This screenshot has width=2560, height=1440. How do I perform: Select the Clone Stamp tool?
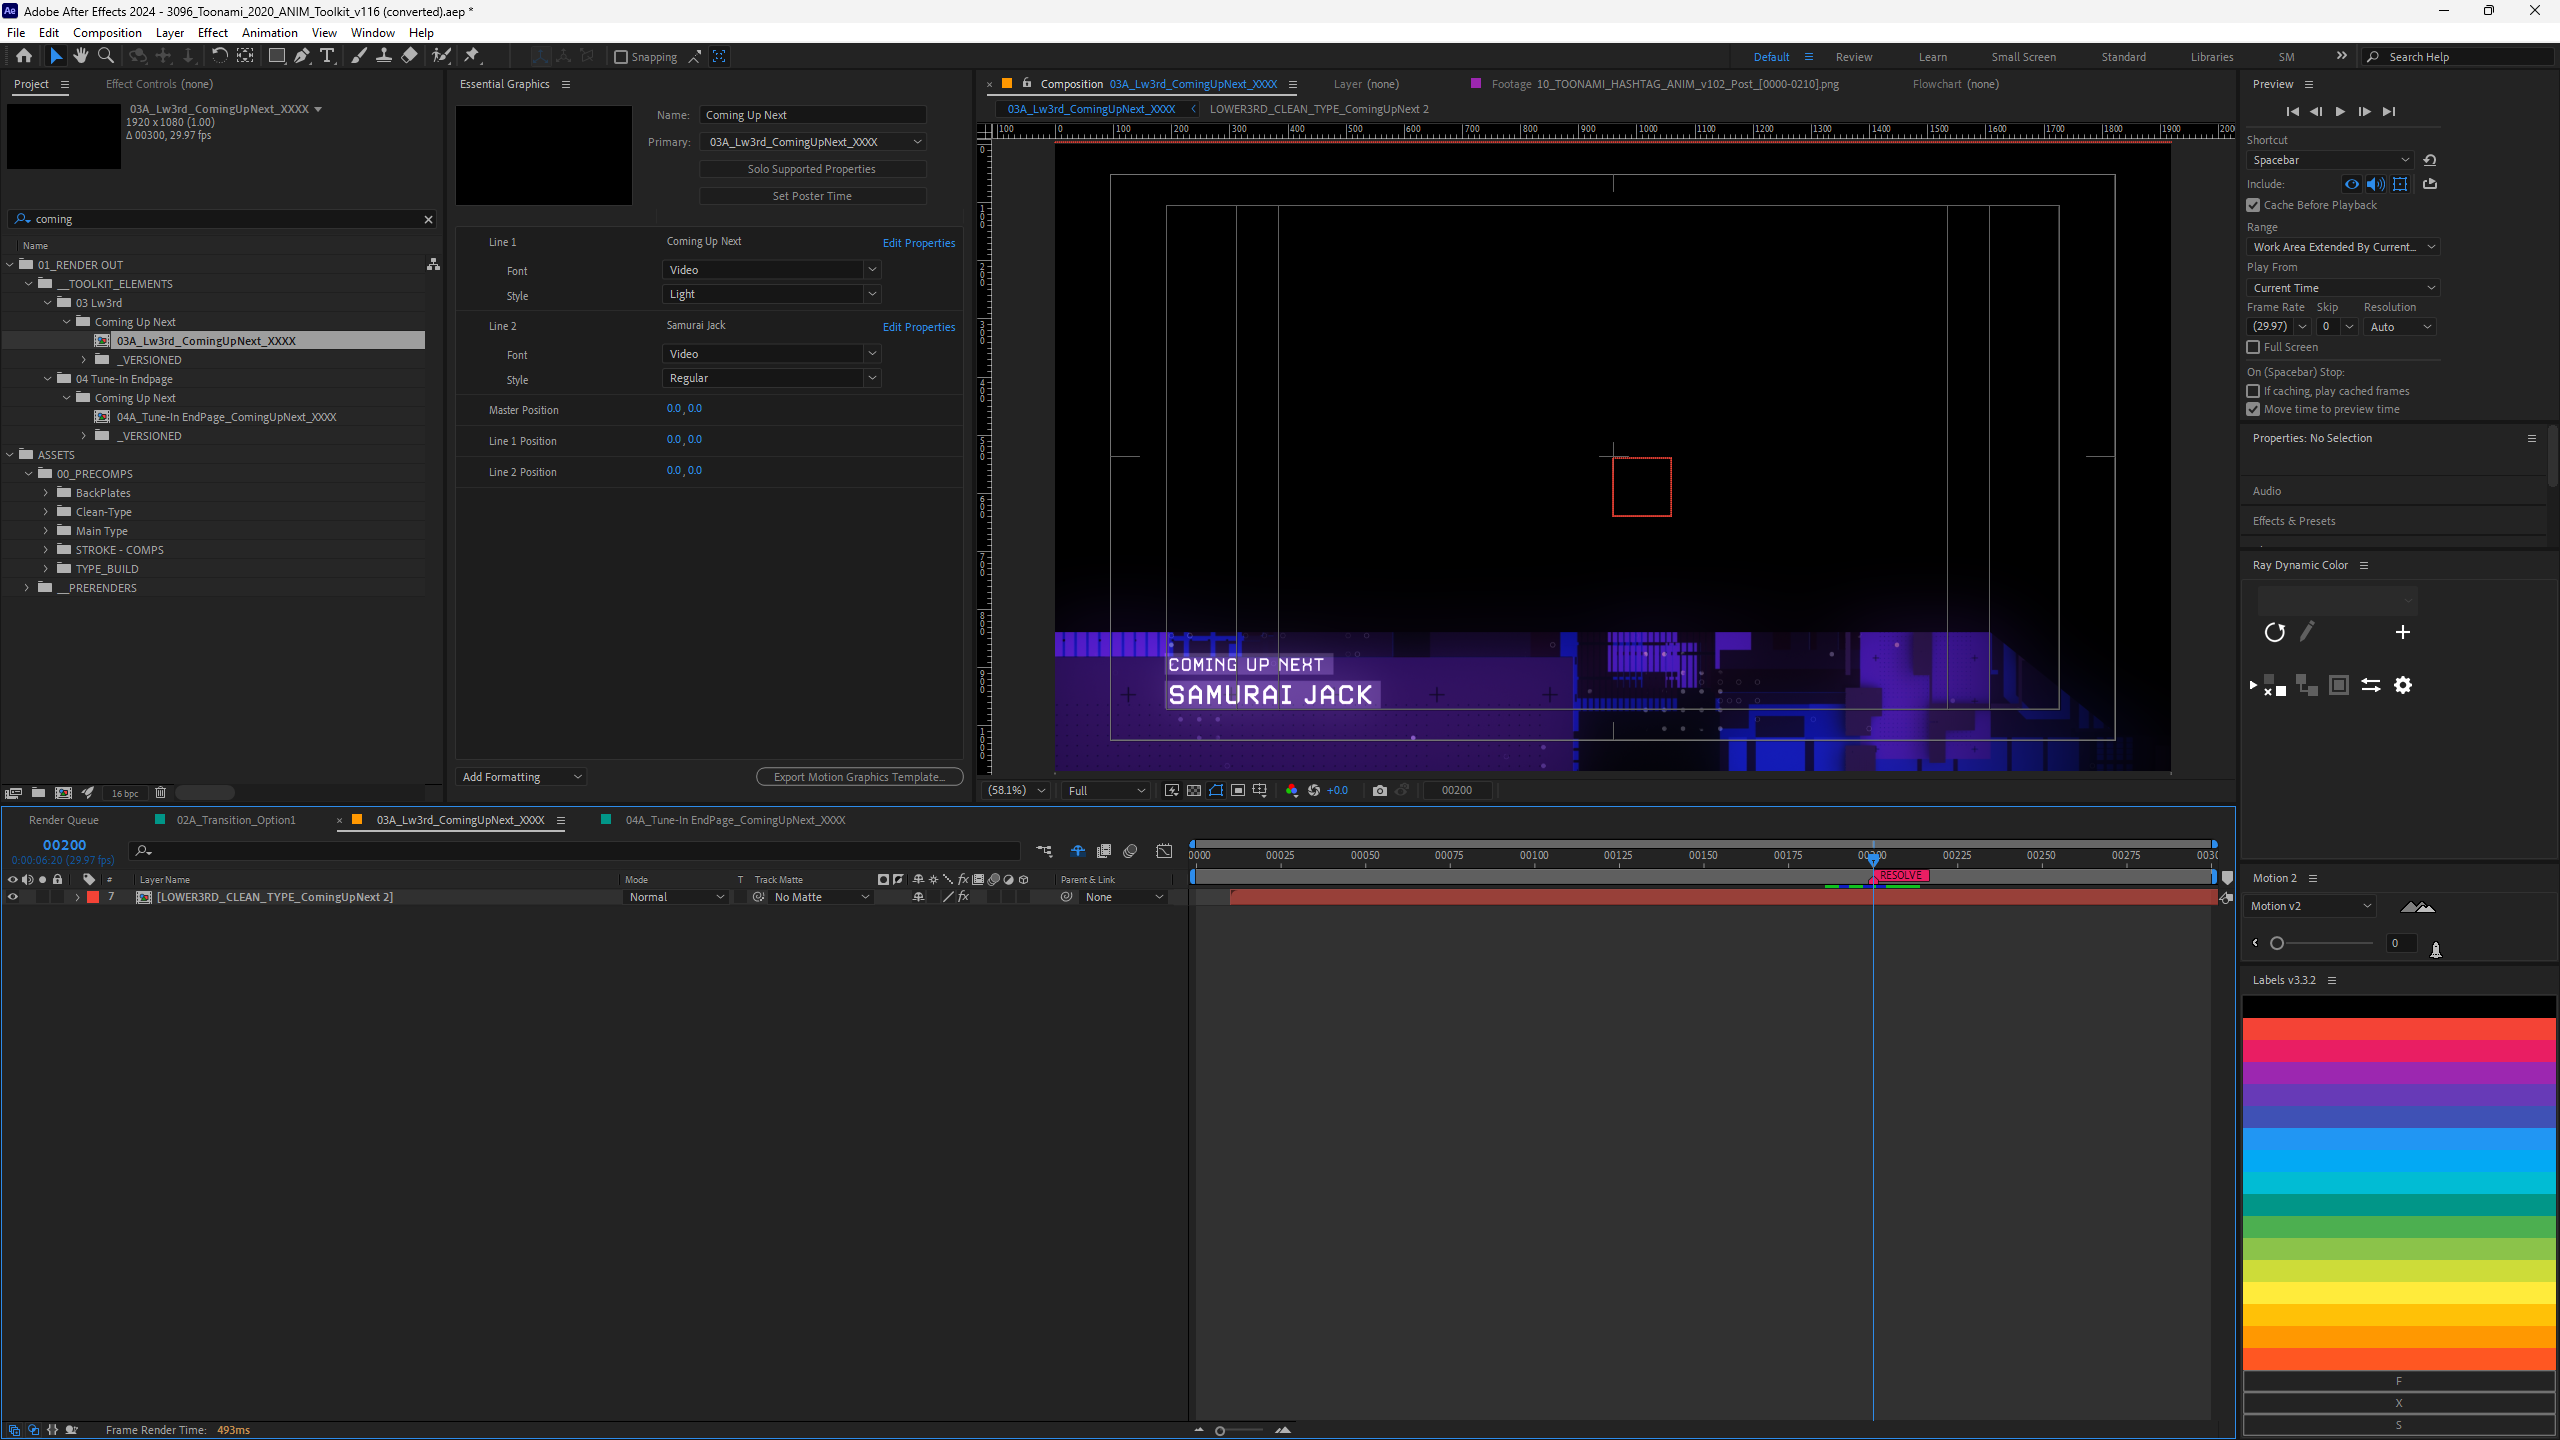384,56
